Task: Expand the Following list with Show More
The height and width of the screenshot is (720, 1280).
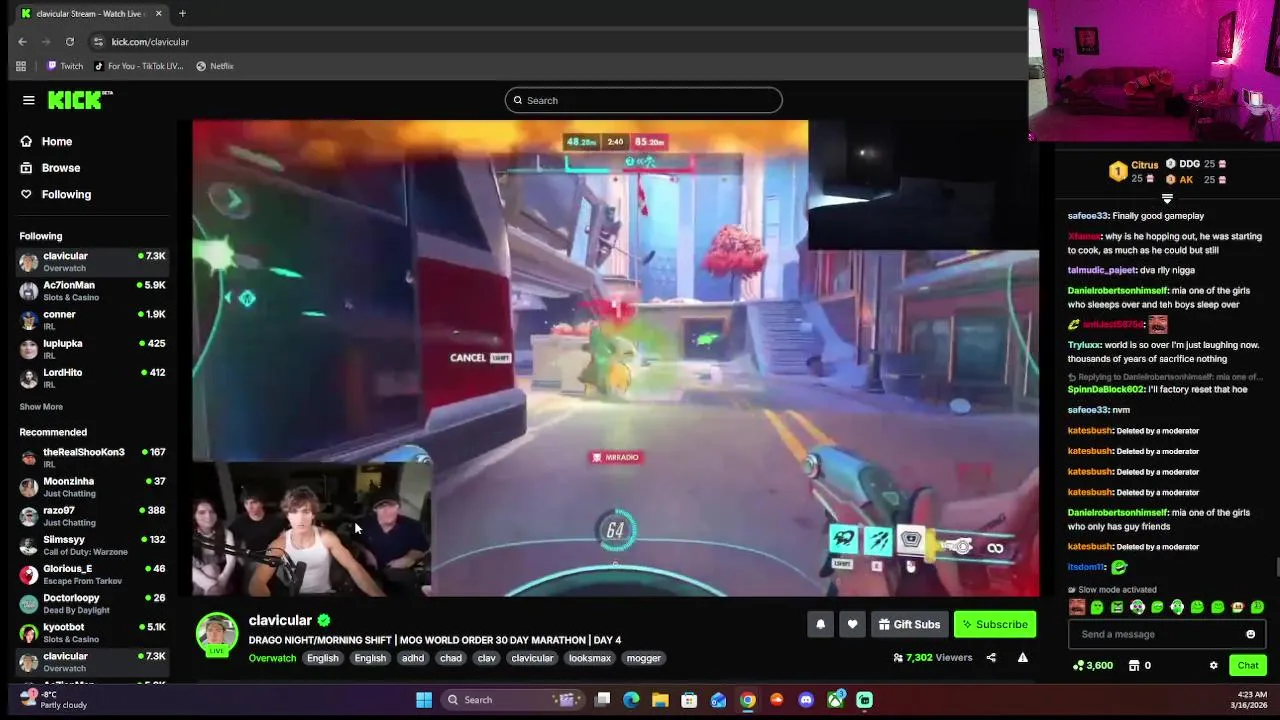Action: (x=41, y=407)
